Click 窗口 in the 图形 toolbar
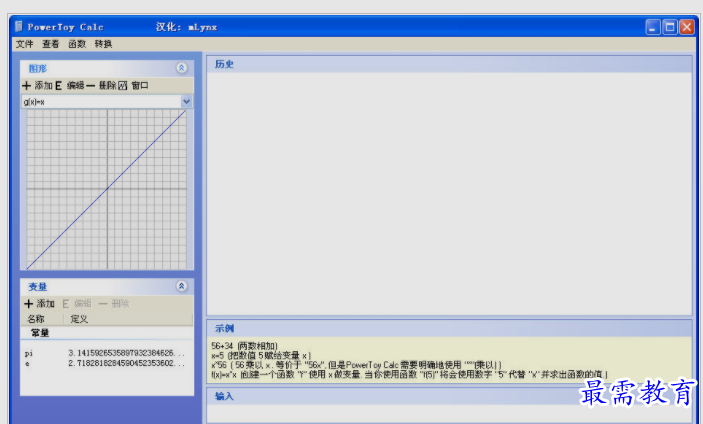This screenshot has height=424, width=703. point(134,85)
